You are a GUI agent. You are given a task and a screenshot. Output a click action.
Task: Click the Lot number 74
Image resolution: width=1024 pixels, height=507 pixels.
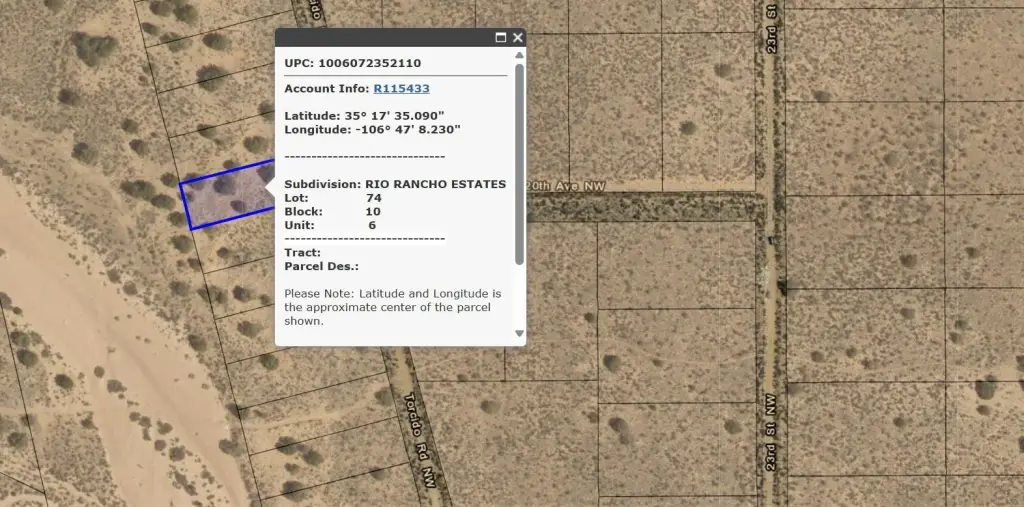(x=374, y=198)
